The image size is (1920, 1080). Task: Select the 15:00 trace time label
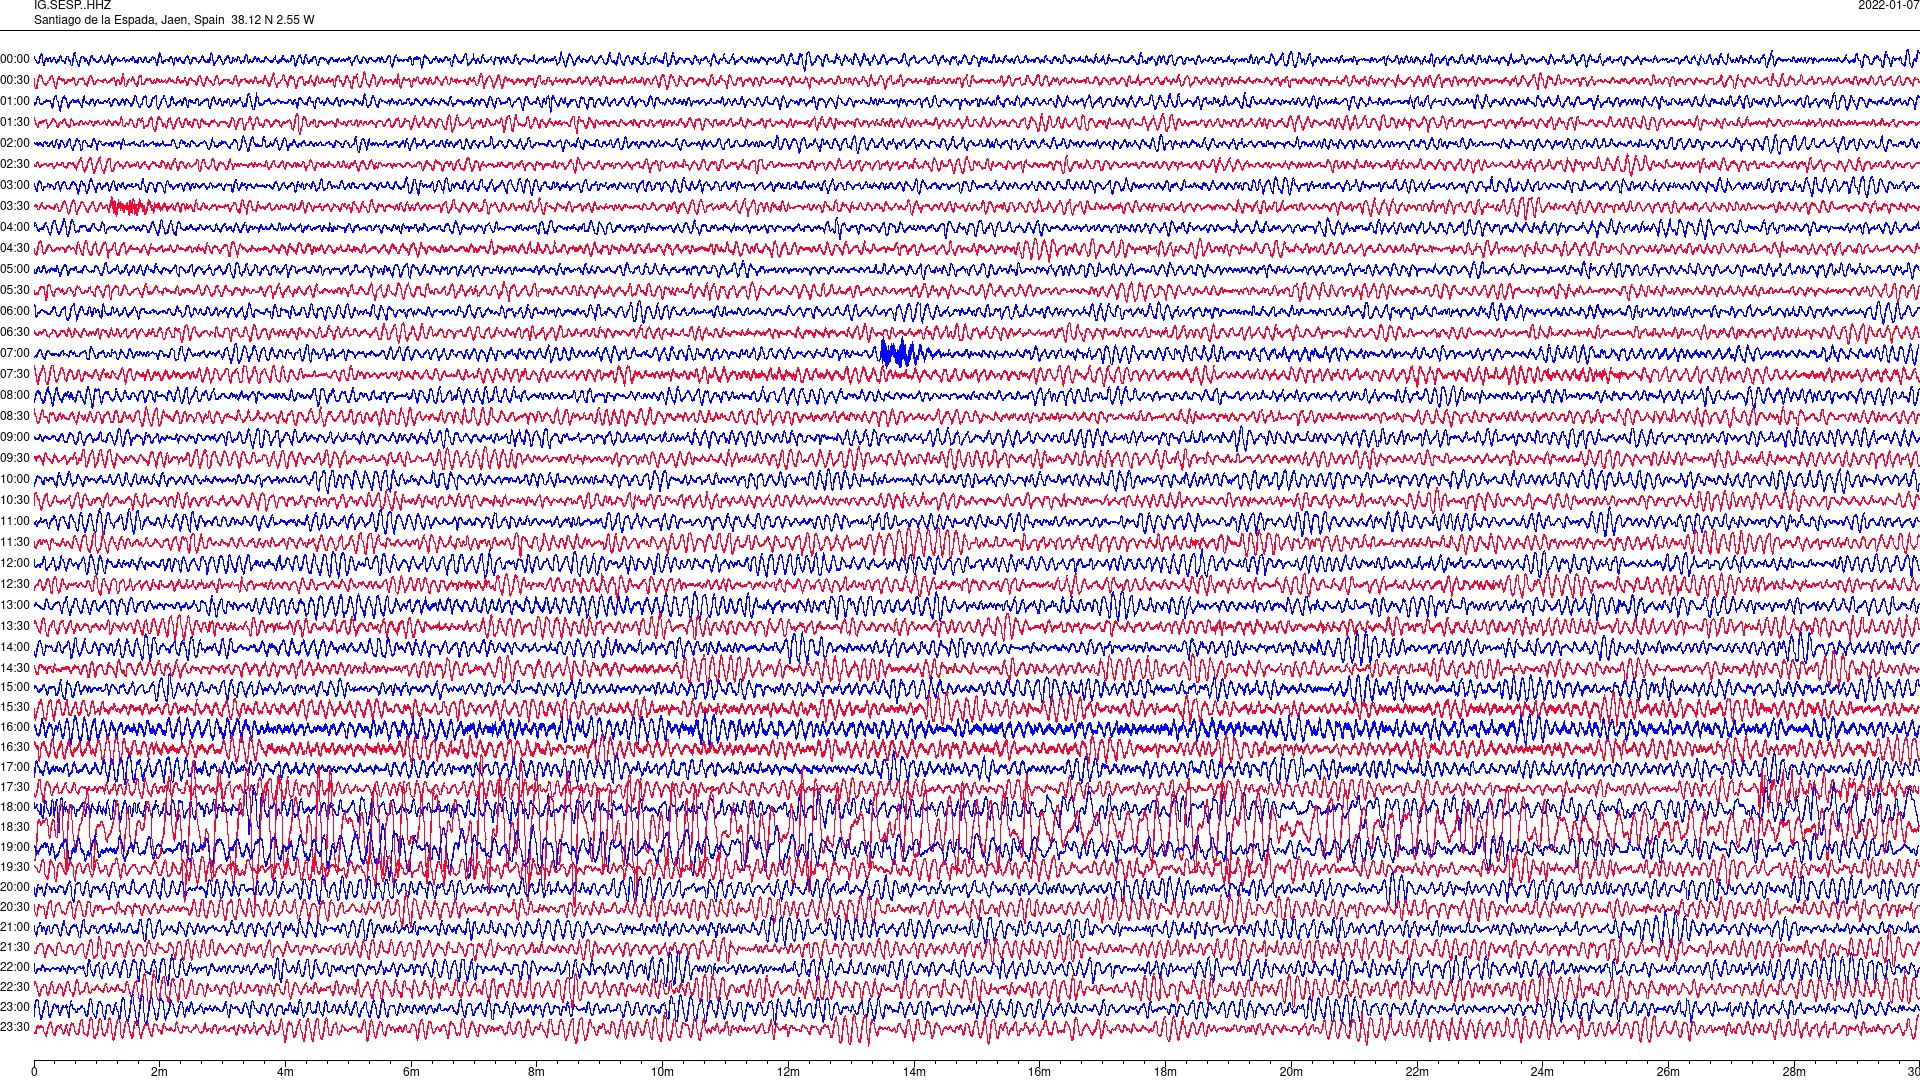pyautogui.click(x=15, y=687)
